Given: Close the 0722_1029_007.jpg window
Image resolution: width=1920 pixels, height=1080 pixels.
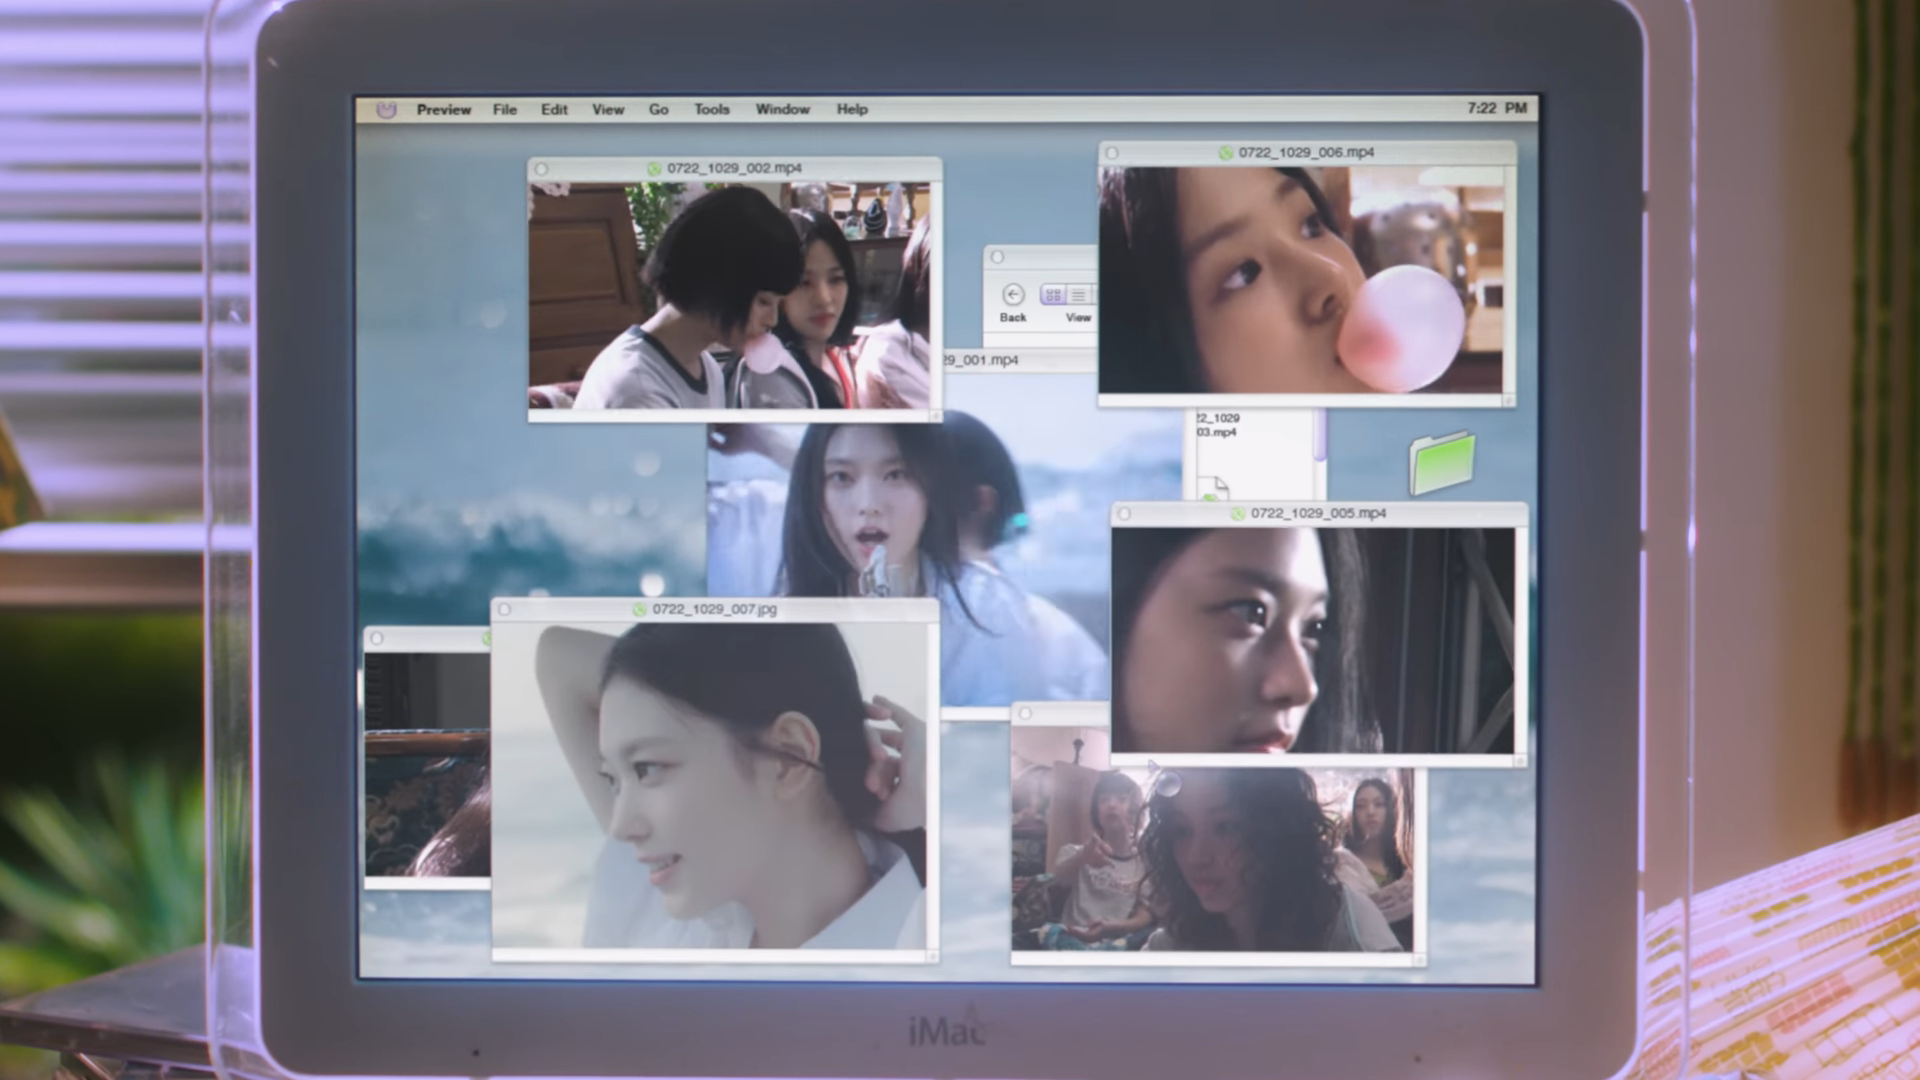Looking at the screenshot, I should (x=504, y=609).
